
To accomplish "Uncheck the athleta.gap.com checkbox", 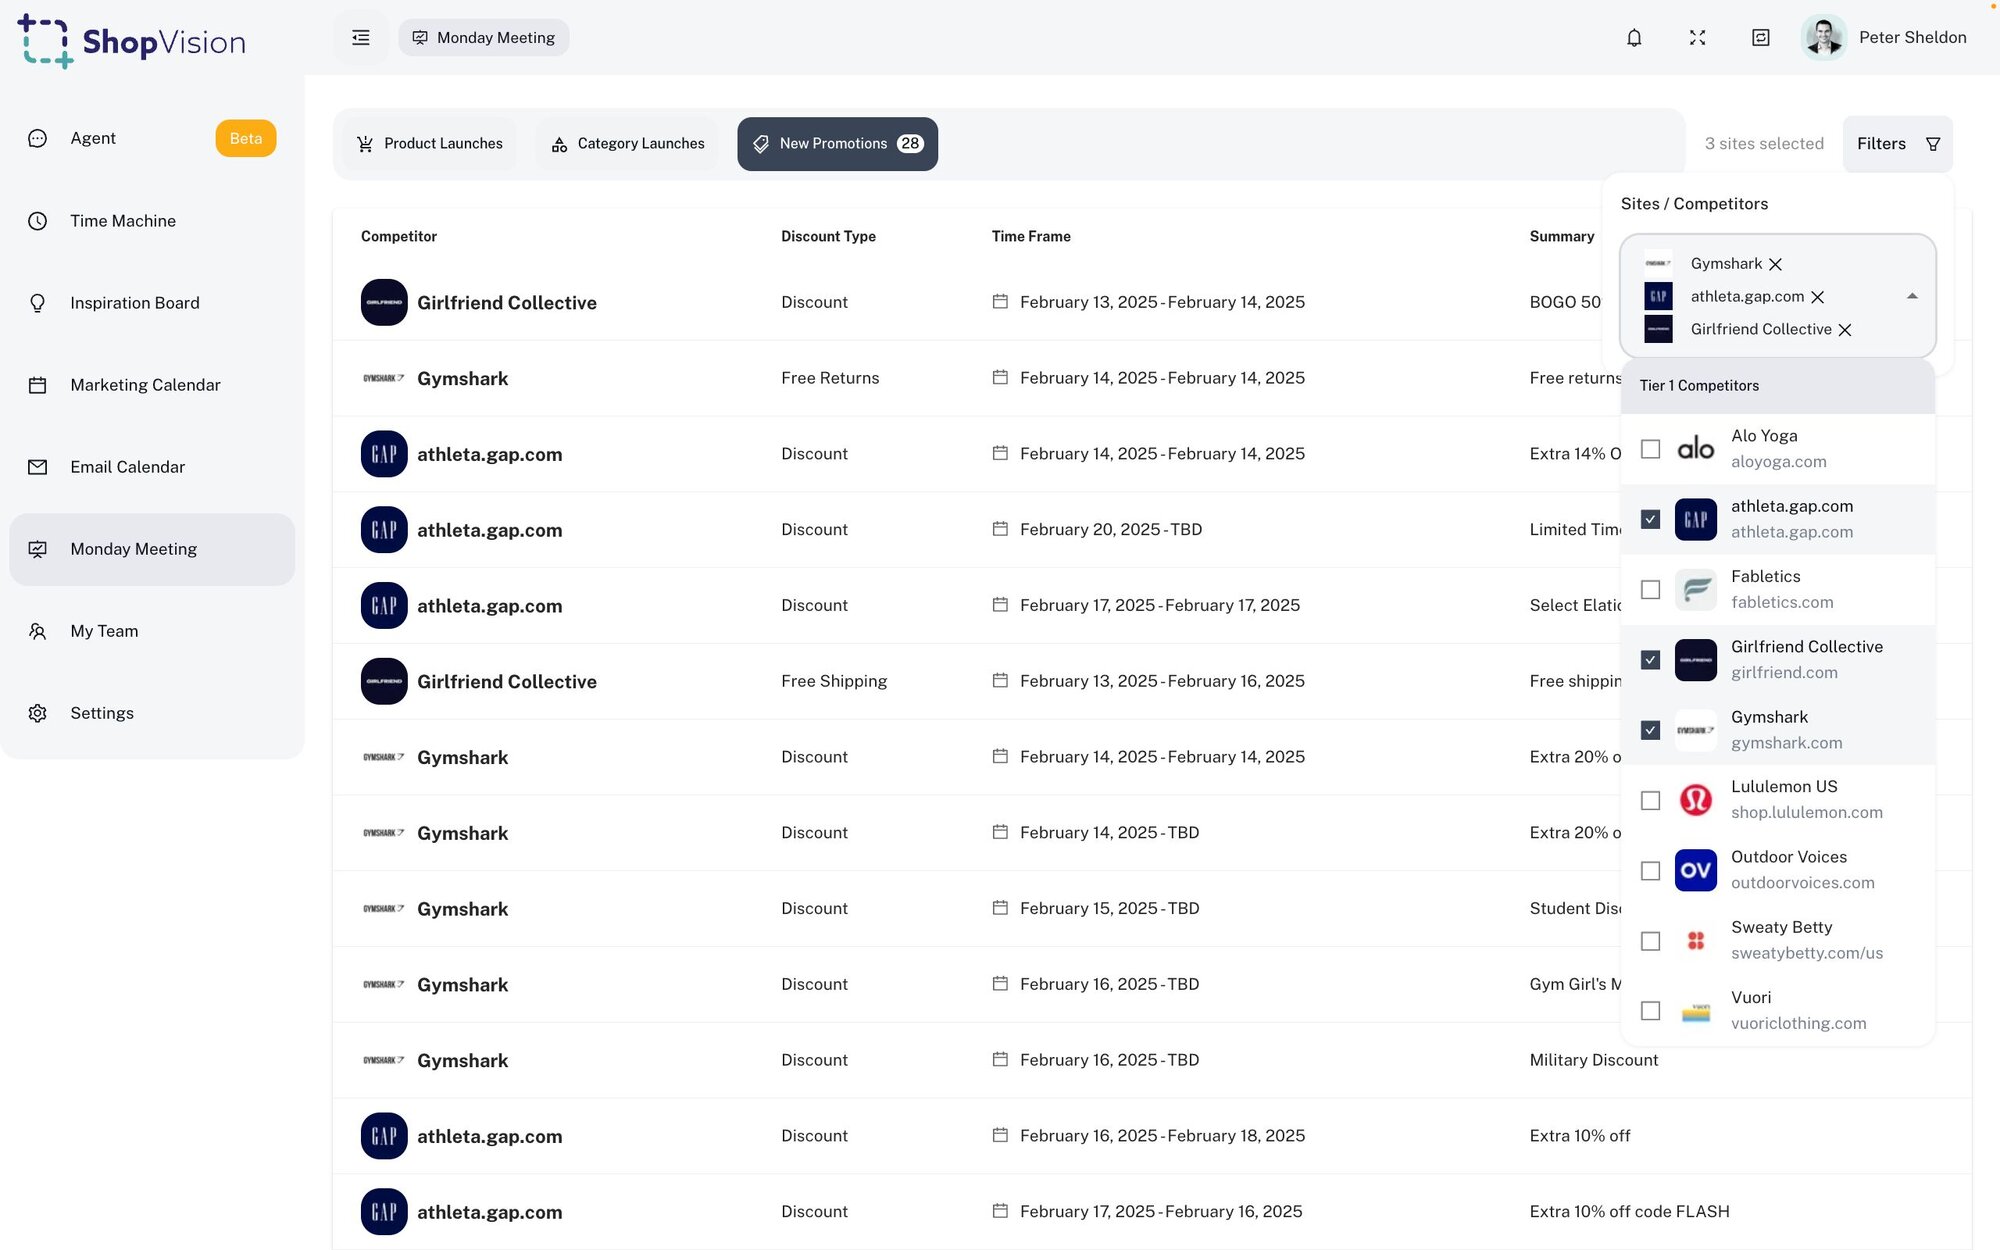I will tap(1651, 519).
